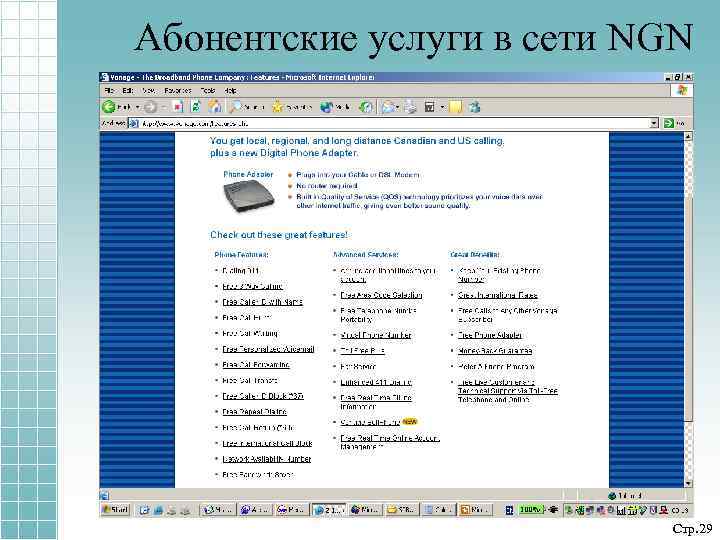The height and width of the screenshot is (540, 720).
Task: Open the Free Caller ID Block link
Action: 263,396
